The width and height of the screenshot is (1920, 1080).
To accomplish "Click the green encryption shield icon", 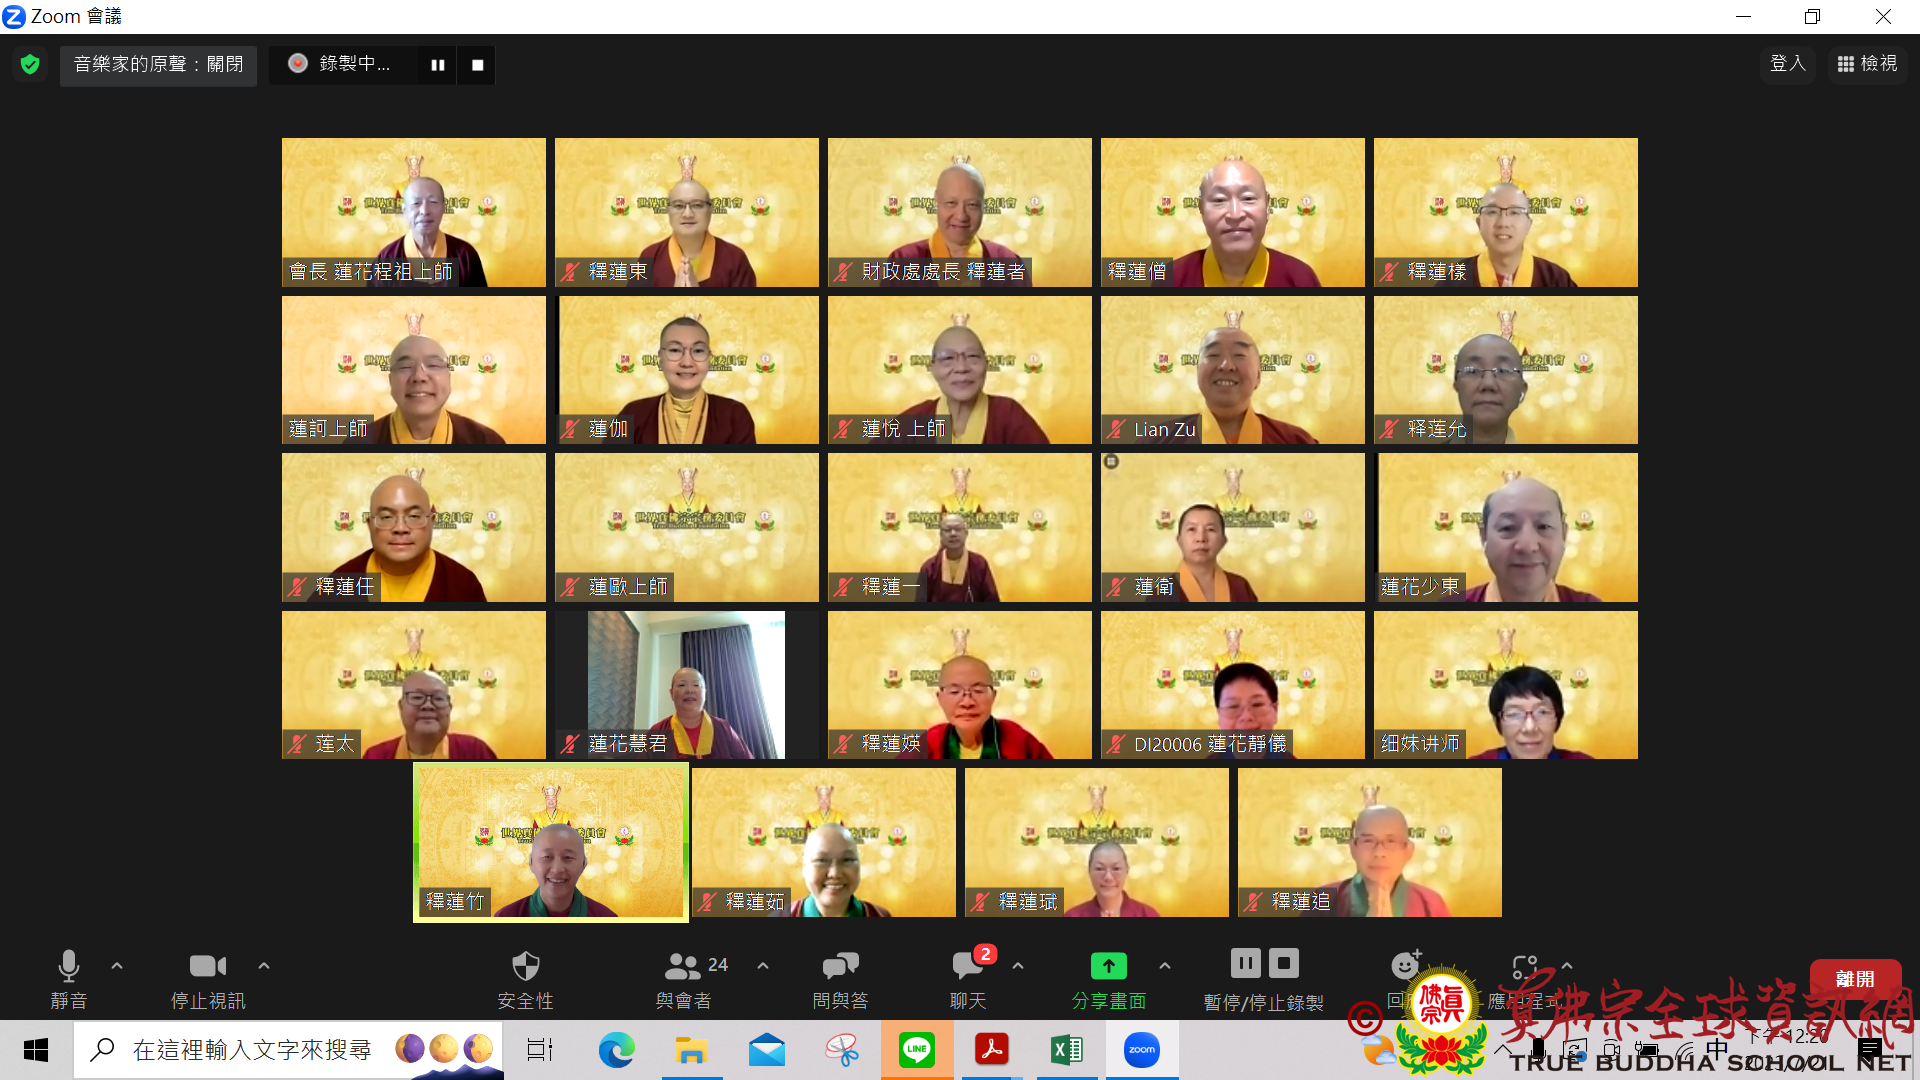I will pyautogui.click(x=30, y=65).
